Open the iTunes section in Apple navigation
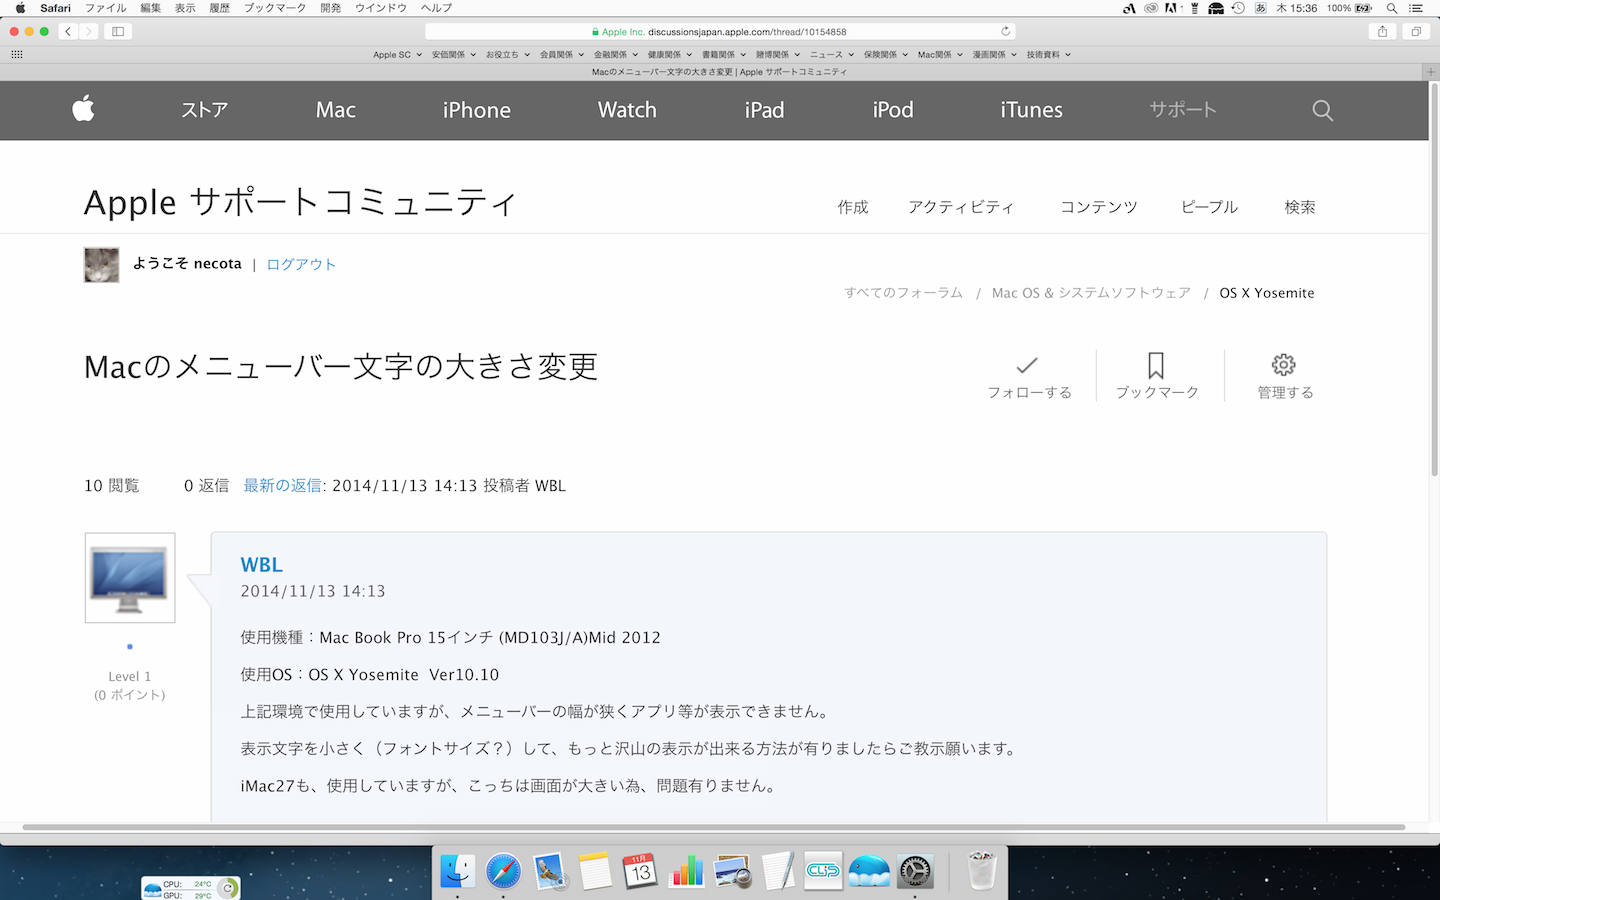This screenshot has width=1600, height=900. point(1031,110)
